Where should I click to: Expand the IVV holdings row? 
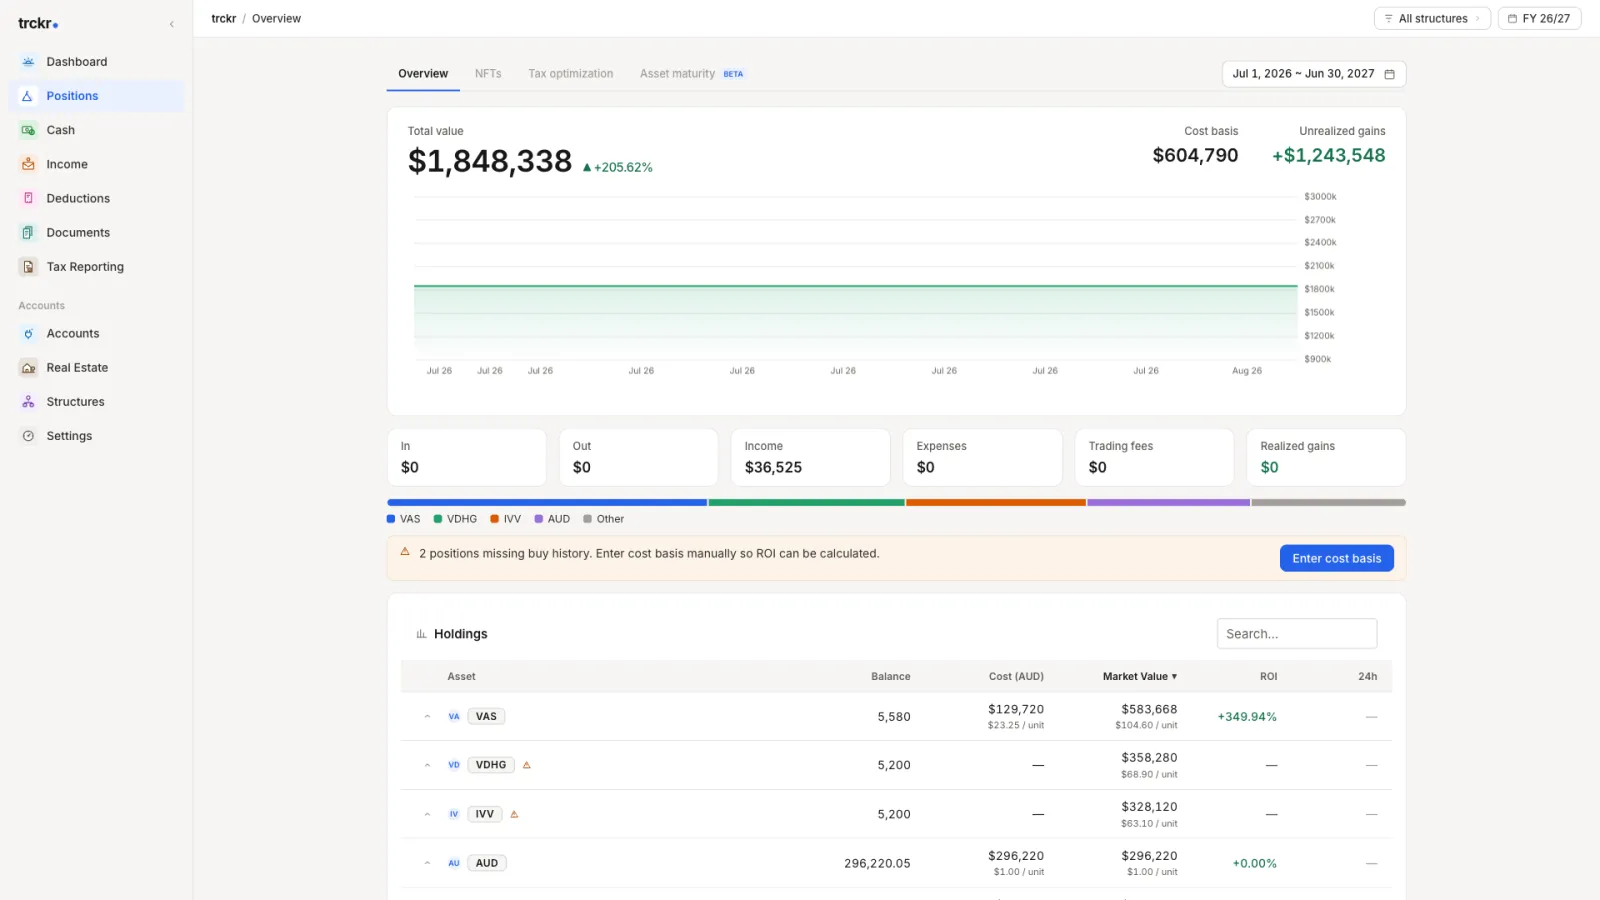[x=427, y=814]
